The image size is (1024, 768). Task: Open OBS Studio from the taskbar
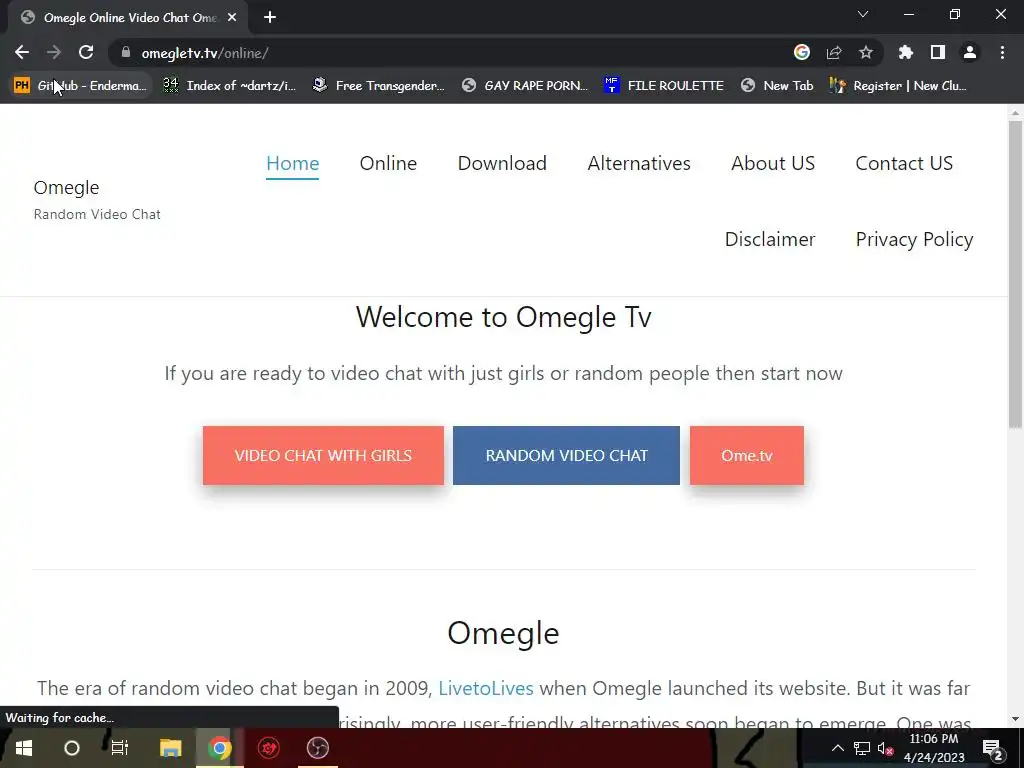pyautogui.click(x=318, y=748)
